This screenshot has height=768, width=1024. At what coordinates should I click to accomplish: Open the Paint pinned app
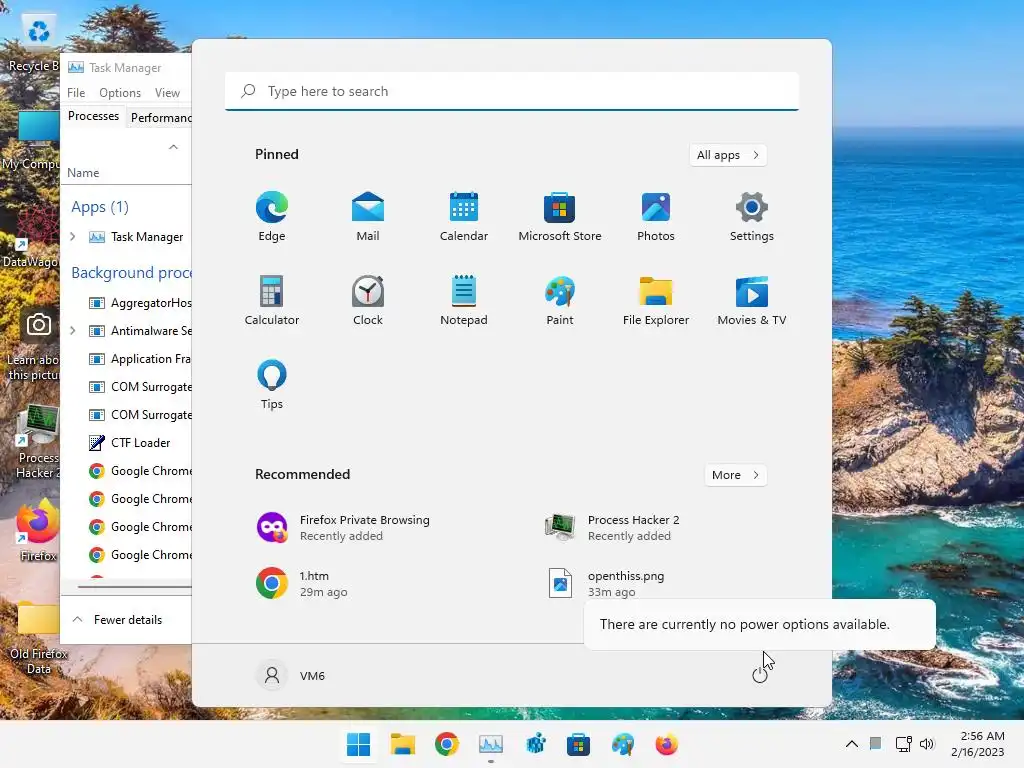(560, 300)
